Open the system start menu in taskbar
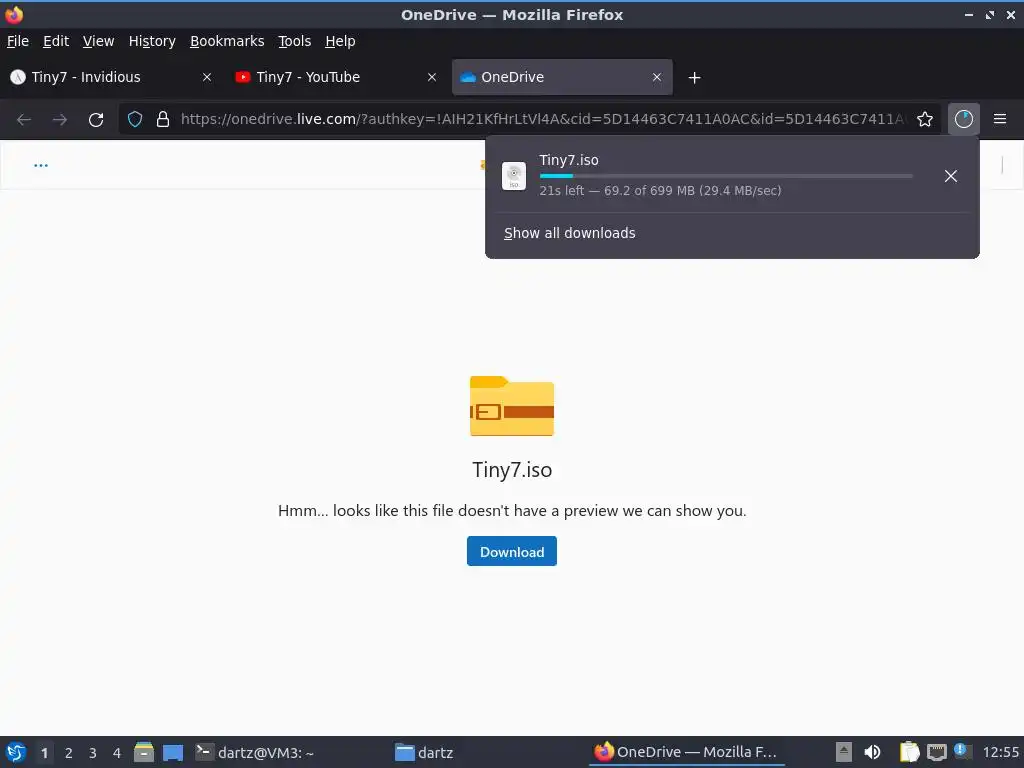This screenshot has height=768, width=1024. pos(16,752)
